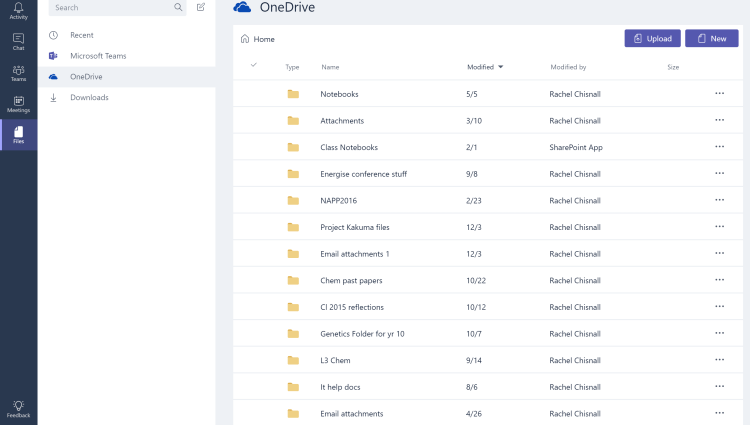The height and width of the screenshot is (425, 750).
Task: Go to Teams in the left rail
Action: pos(18,72)
